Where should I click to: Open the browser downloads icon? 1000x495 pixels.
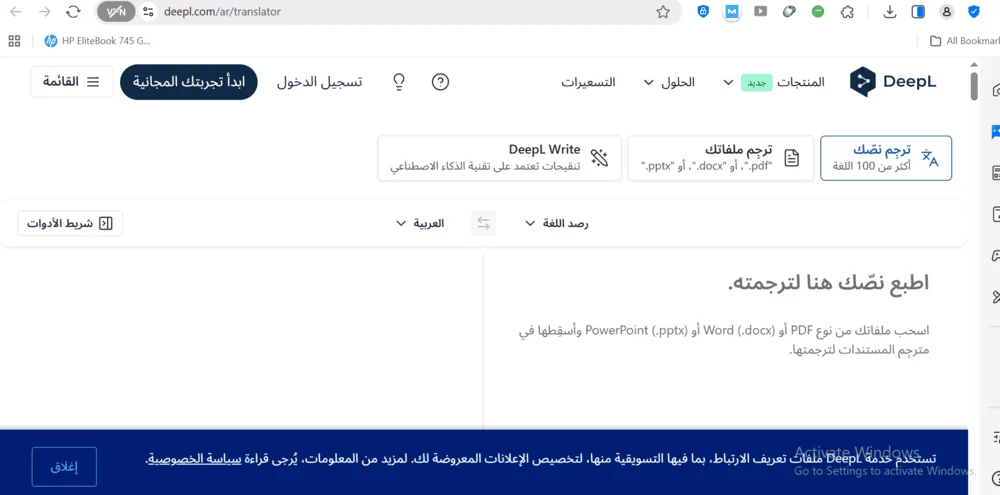[x=890, y=11]
